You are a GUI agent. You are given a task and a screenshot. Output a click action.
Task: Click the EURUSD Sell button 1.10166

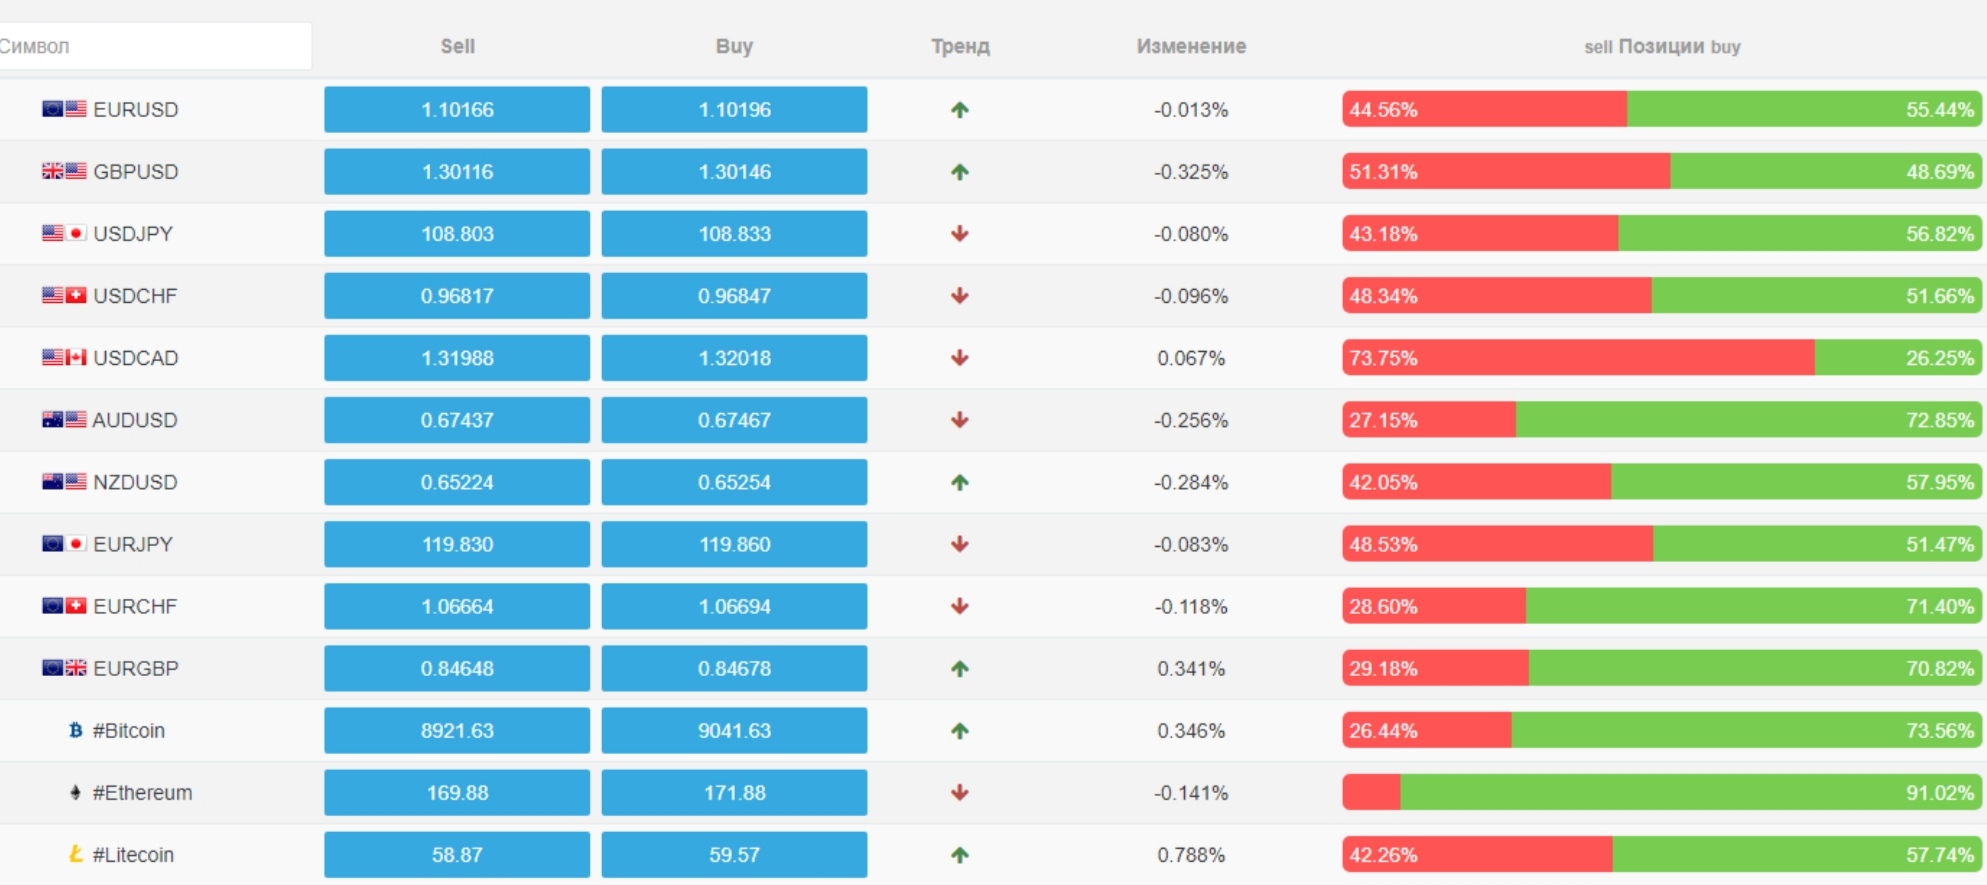pos(457,109)
